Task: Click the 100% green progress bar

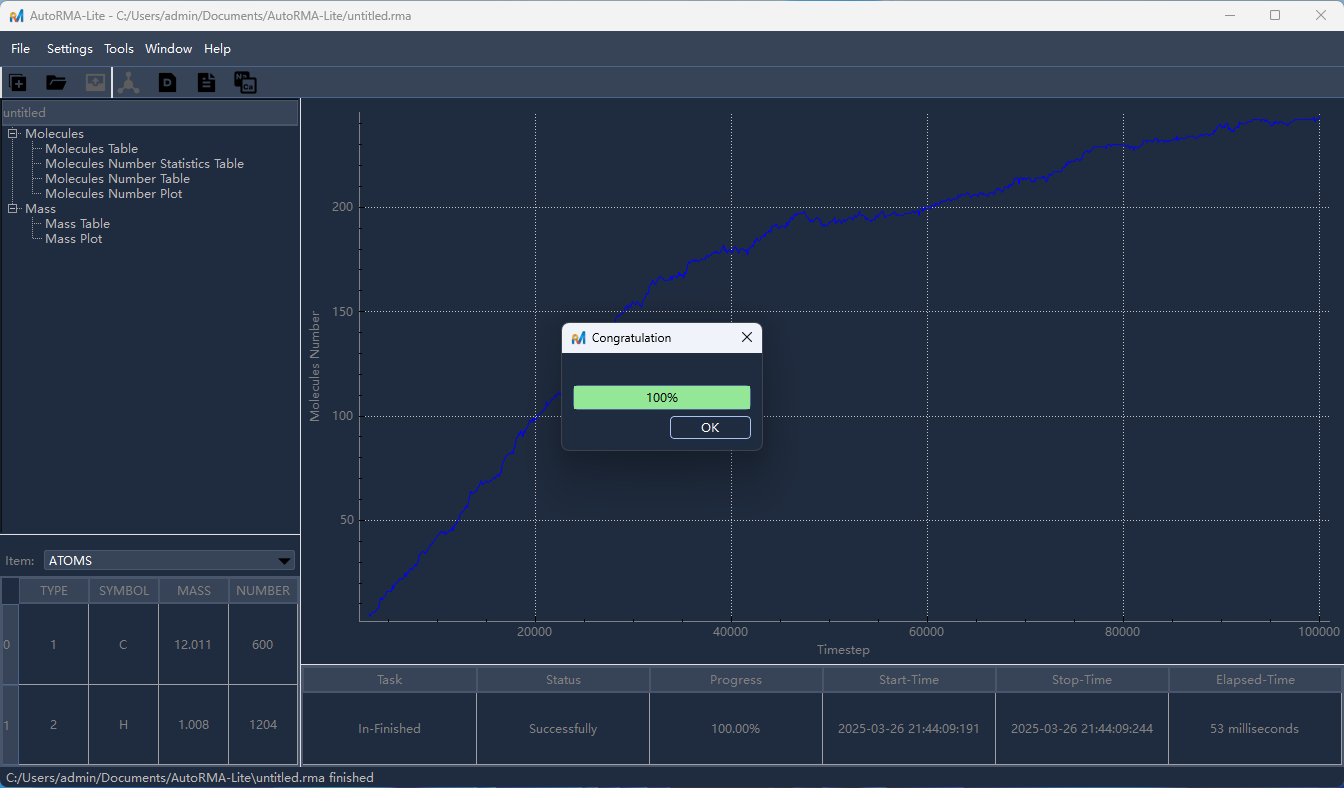Action: [x=661, y=398]
